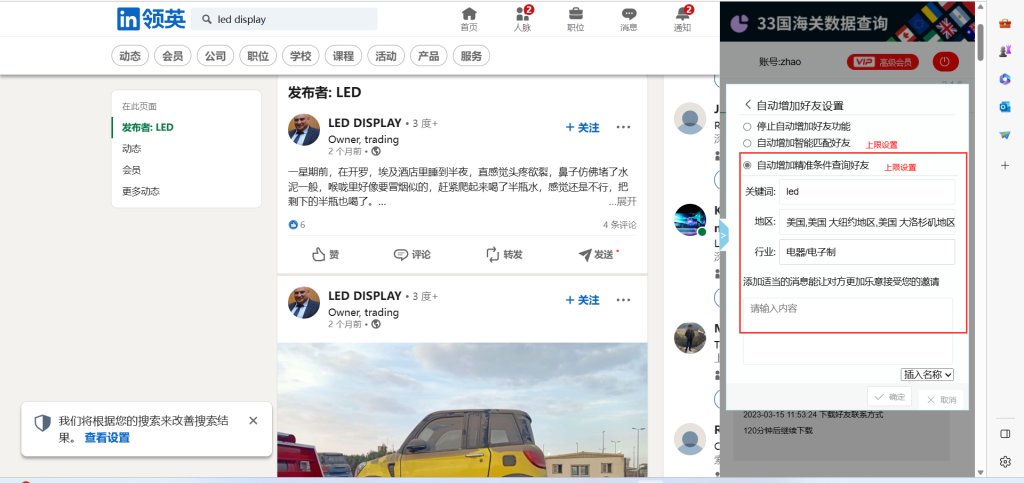The image size is (1024, 483).
Task: Open the three-dot menu on first post
Action: click(623, 128)
